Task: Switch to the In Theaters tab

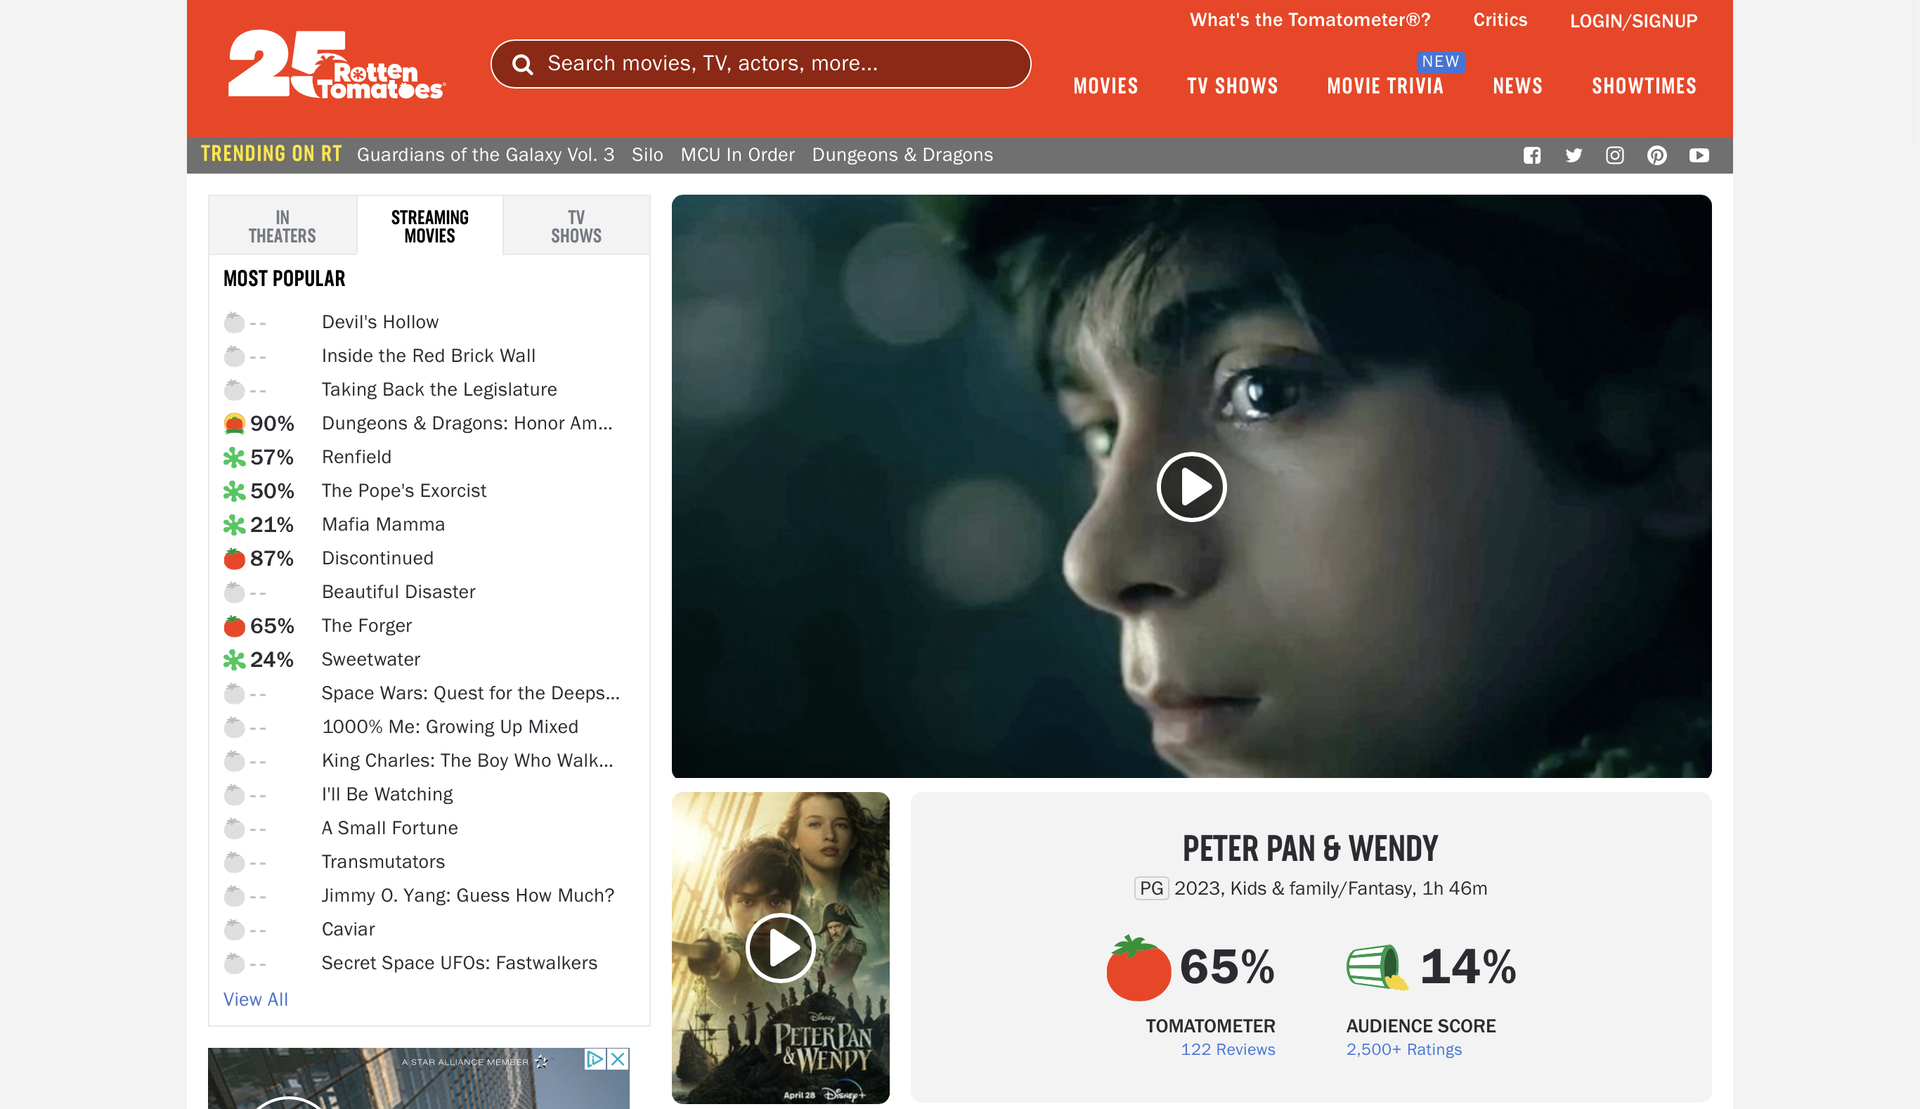Action: pos(282,226)
